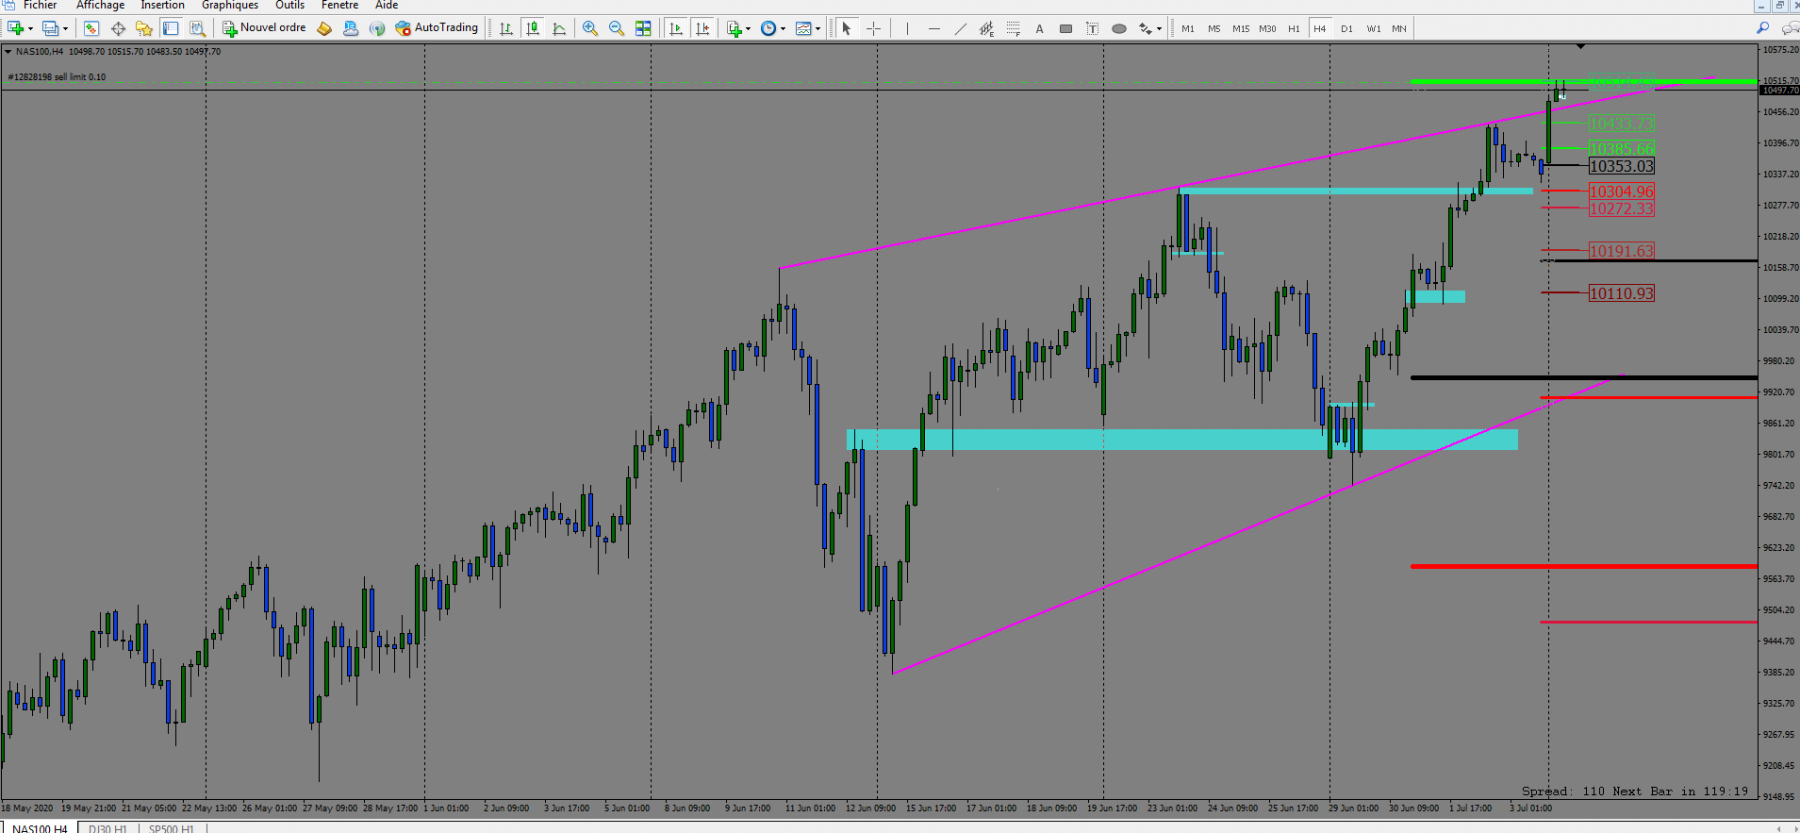Image resolution: width=1800 pixels, height=833 pixels.
Task: Select the text A tool
Action: click(1039, 28)
